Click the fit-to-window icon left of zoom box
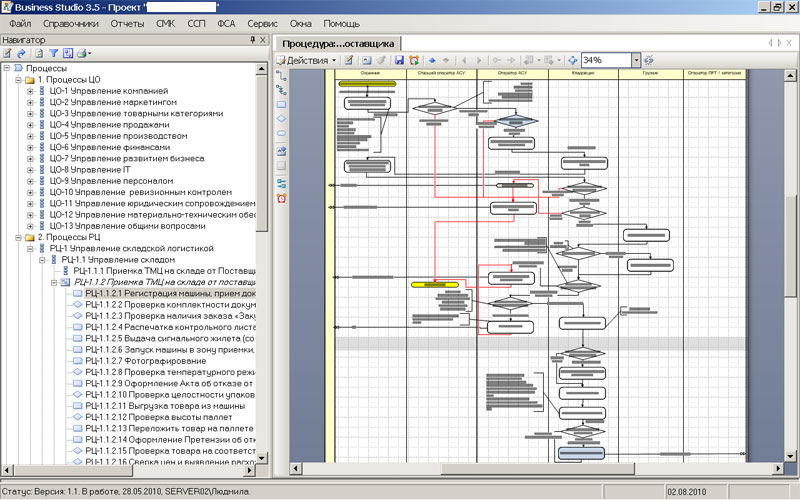 click(572, 61)
